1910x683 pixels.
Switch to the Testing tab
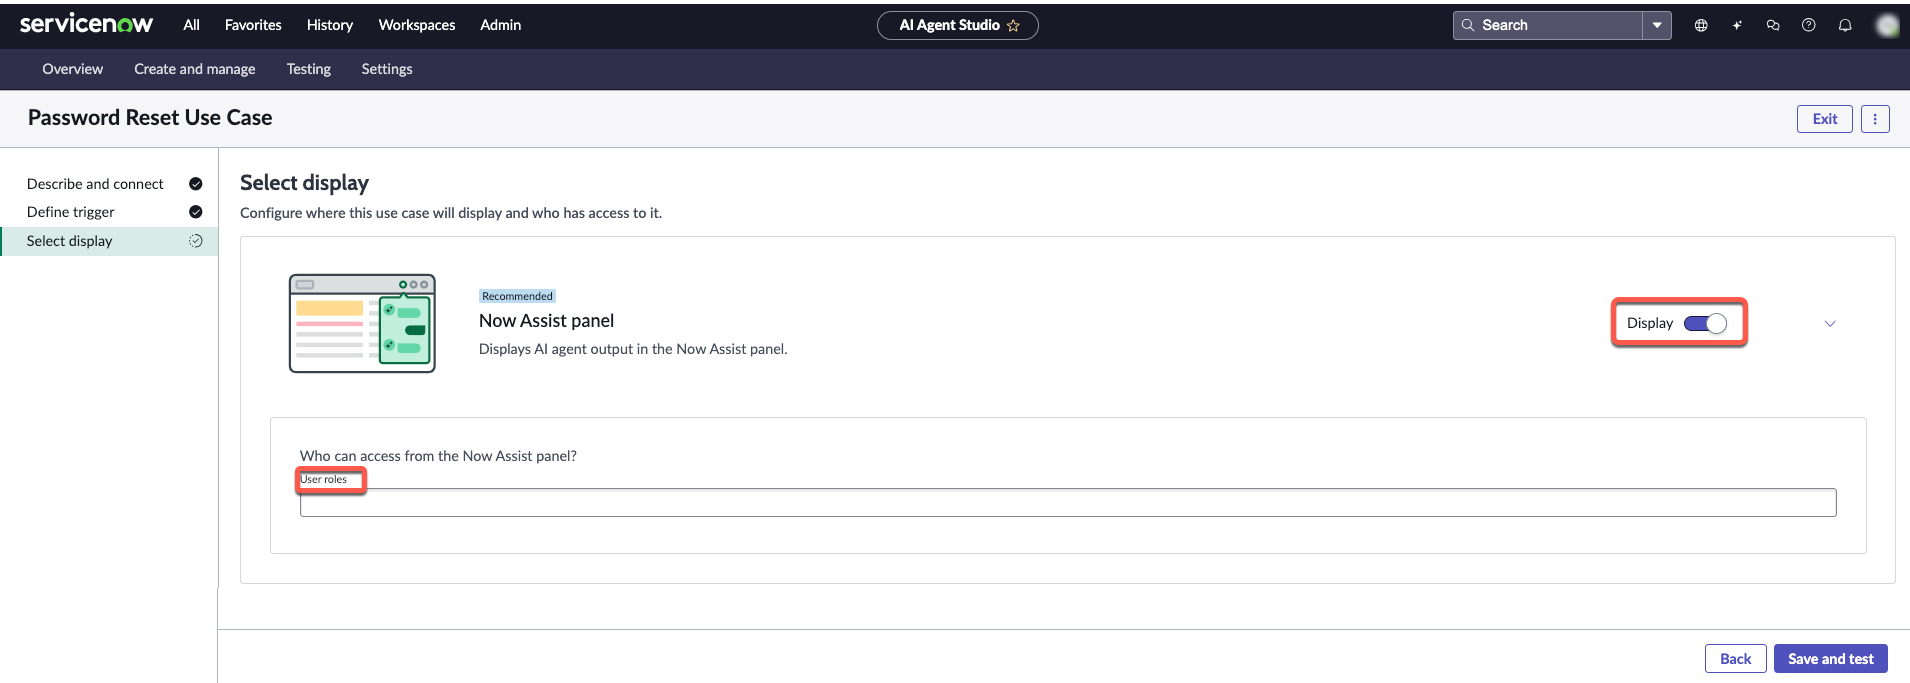click(308, 69)
